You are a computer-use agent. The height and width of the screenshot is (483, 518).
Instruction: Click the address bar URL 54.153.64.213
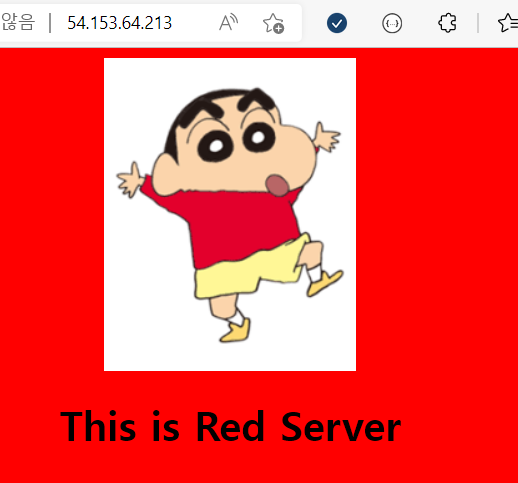click(119, 23)
